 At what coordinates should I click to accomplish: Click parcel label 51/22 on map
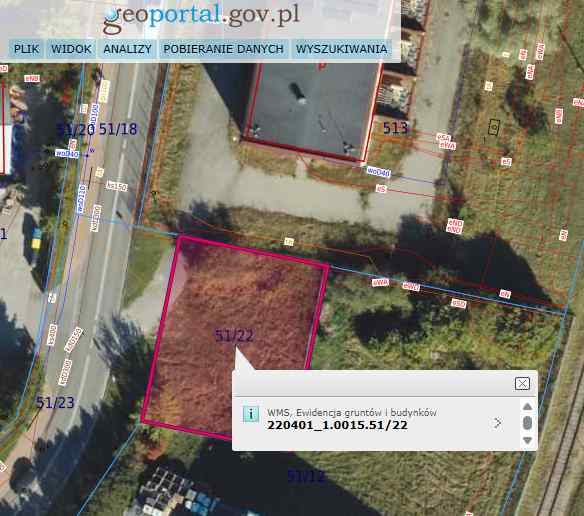pyautogui.click(x=235, y=336)
